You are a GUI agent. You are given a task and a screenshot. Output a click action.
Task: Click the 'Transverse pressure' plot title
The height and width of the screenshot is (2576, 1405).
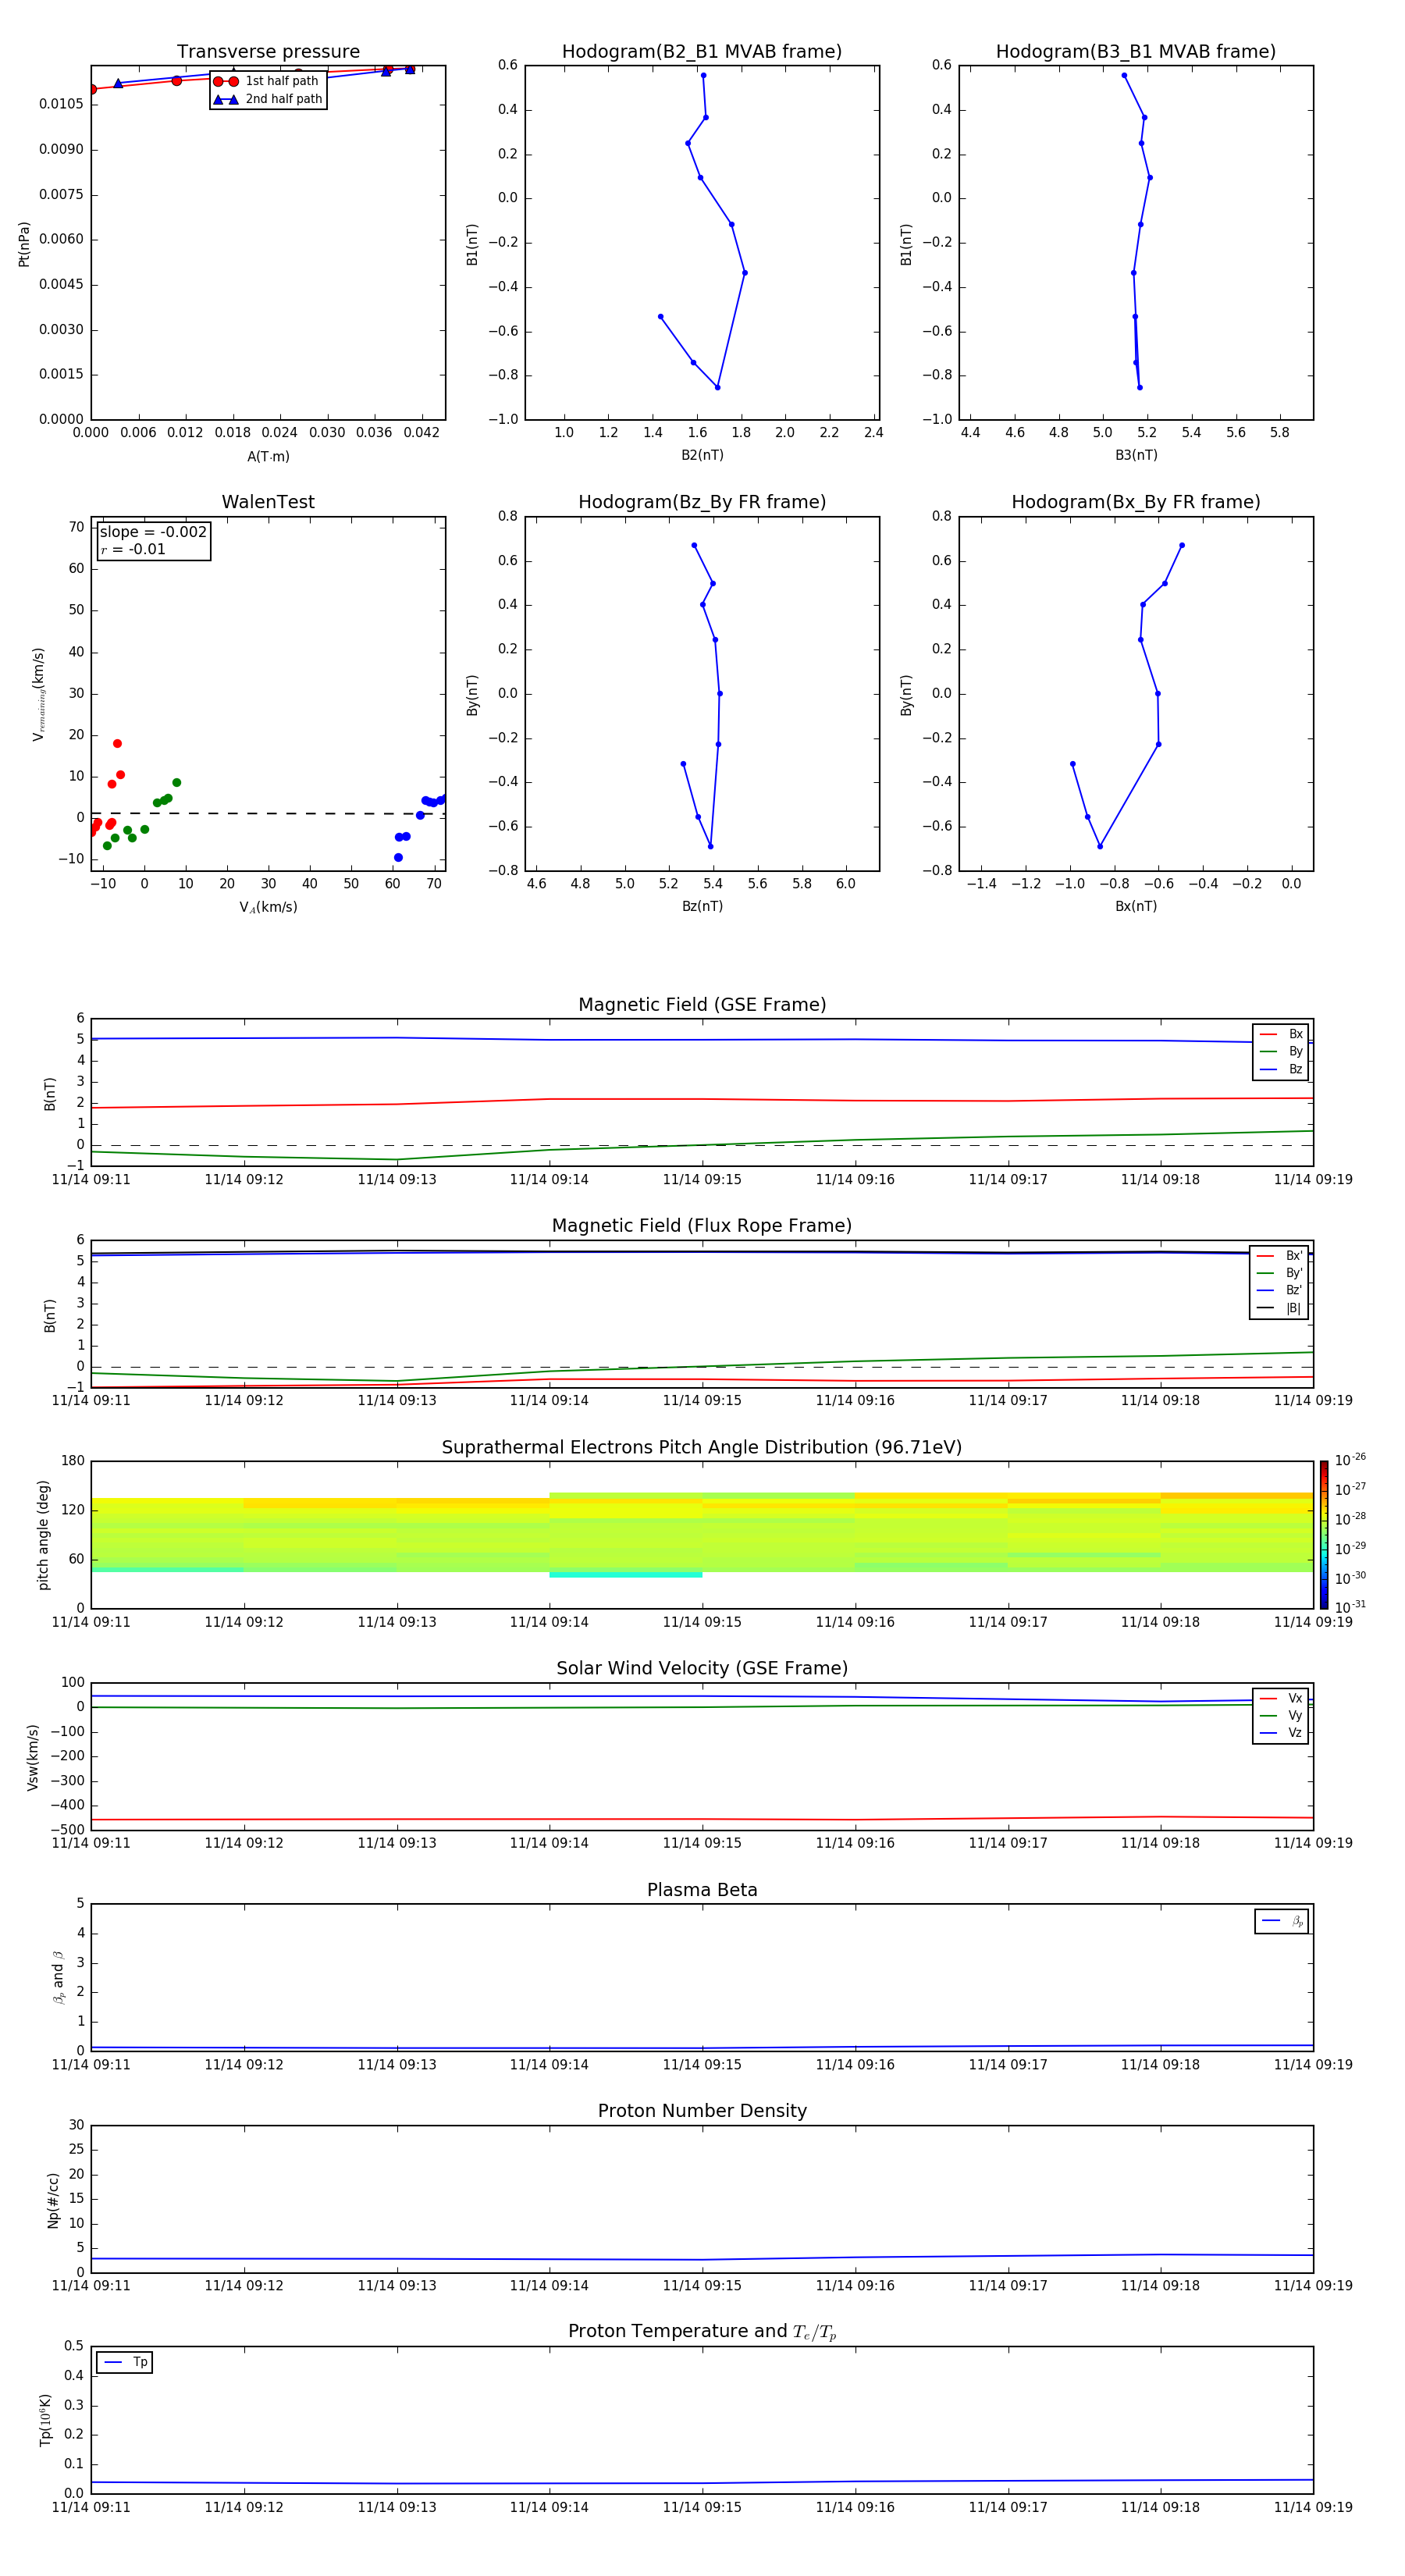point(268,52)
